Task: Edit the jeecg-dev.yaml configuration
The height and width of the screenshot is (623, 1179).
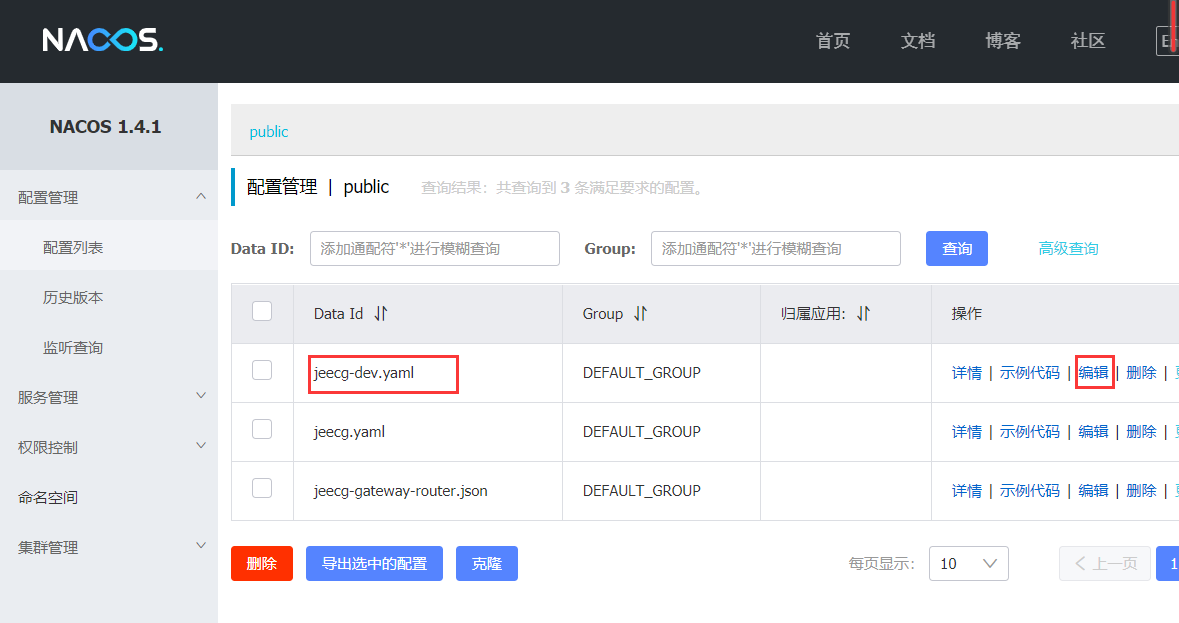Action: click(1093, 371)
